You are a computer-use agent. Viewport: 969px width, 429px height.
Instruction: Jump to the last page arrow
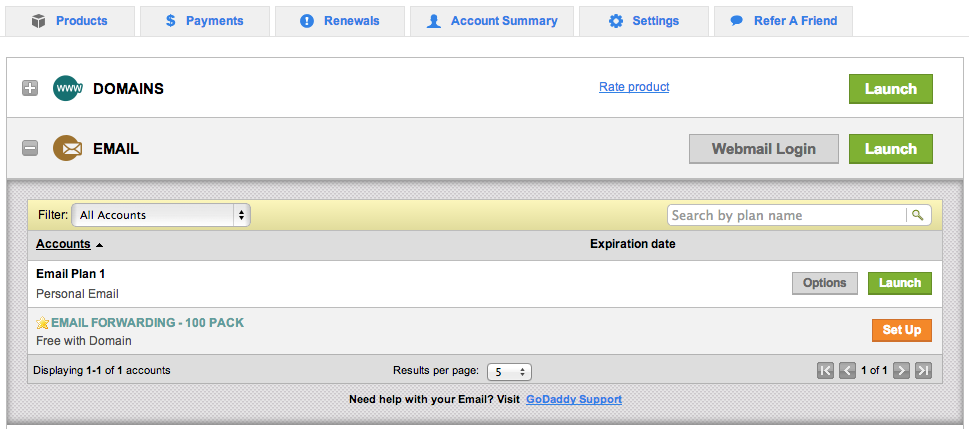[923, 370]
